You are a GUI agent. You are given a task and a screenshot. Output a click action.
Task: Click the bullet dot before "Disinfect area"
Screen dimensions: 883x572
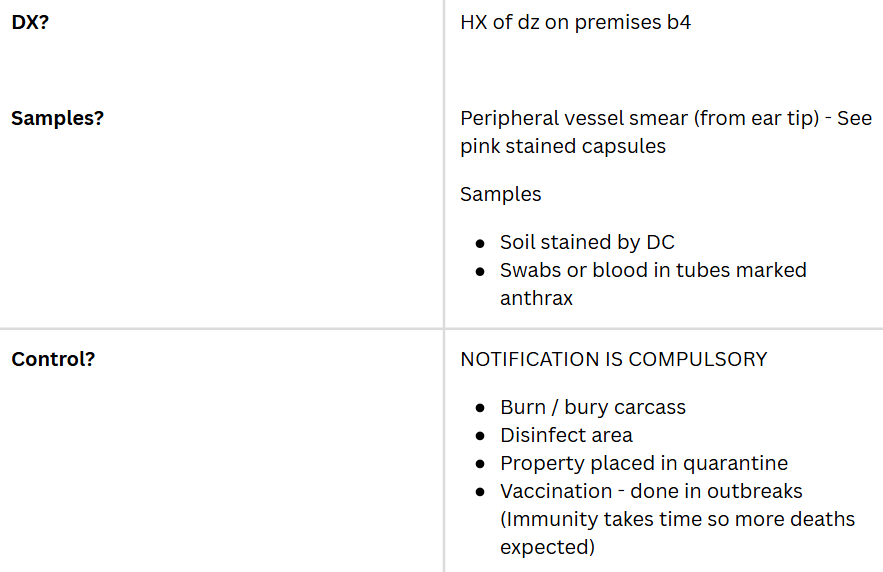click(x=480, y=436)
